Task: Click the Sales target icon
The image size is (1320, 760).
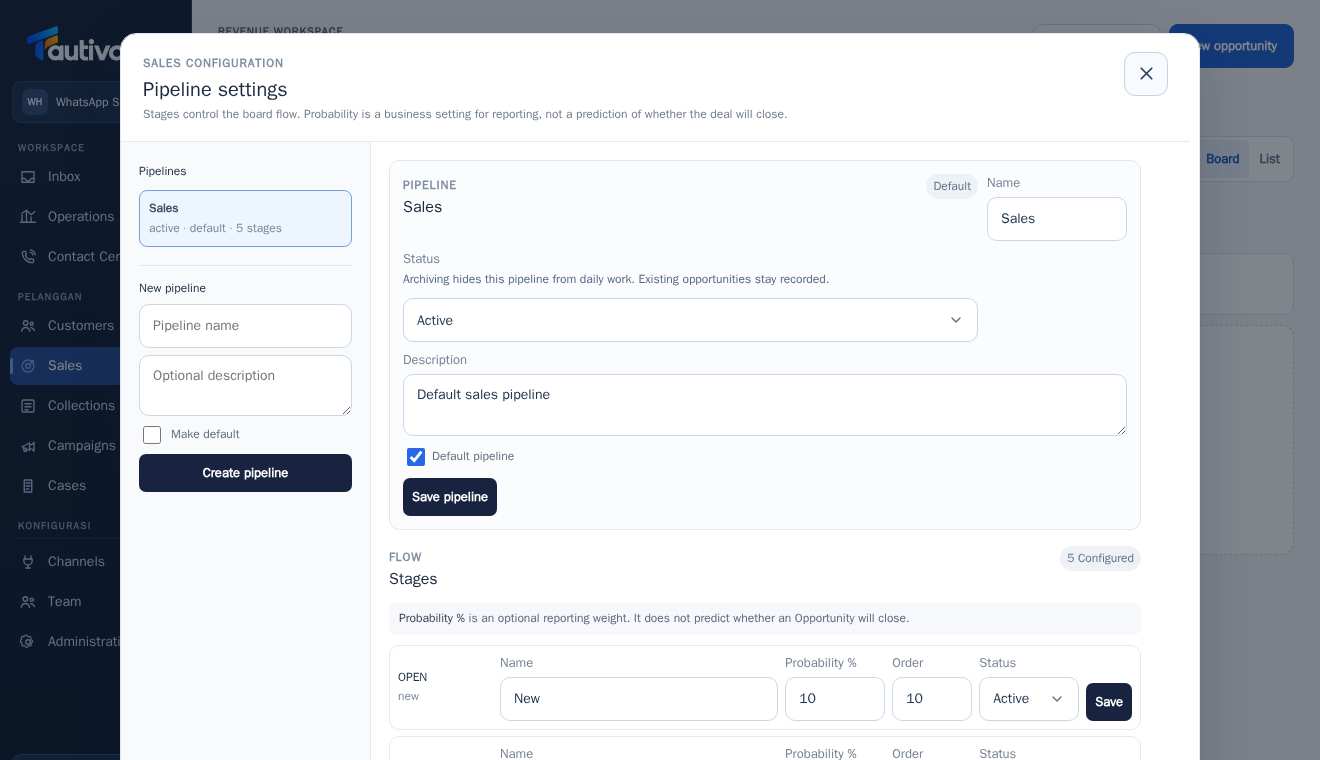Action: pos(28,366)
